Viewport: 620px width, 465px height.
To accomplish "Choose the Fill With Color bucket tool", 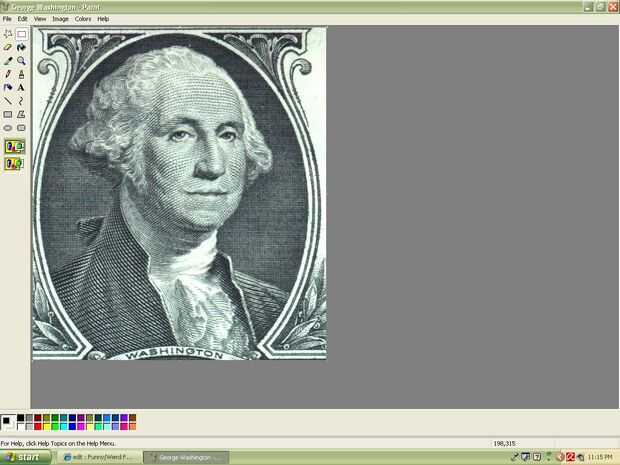I will (21, 47).
